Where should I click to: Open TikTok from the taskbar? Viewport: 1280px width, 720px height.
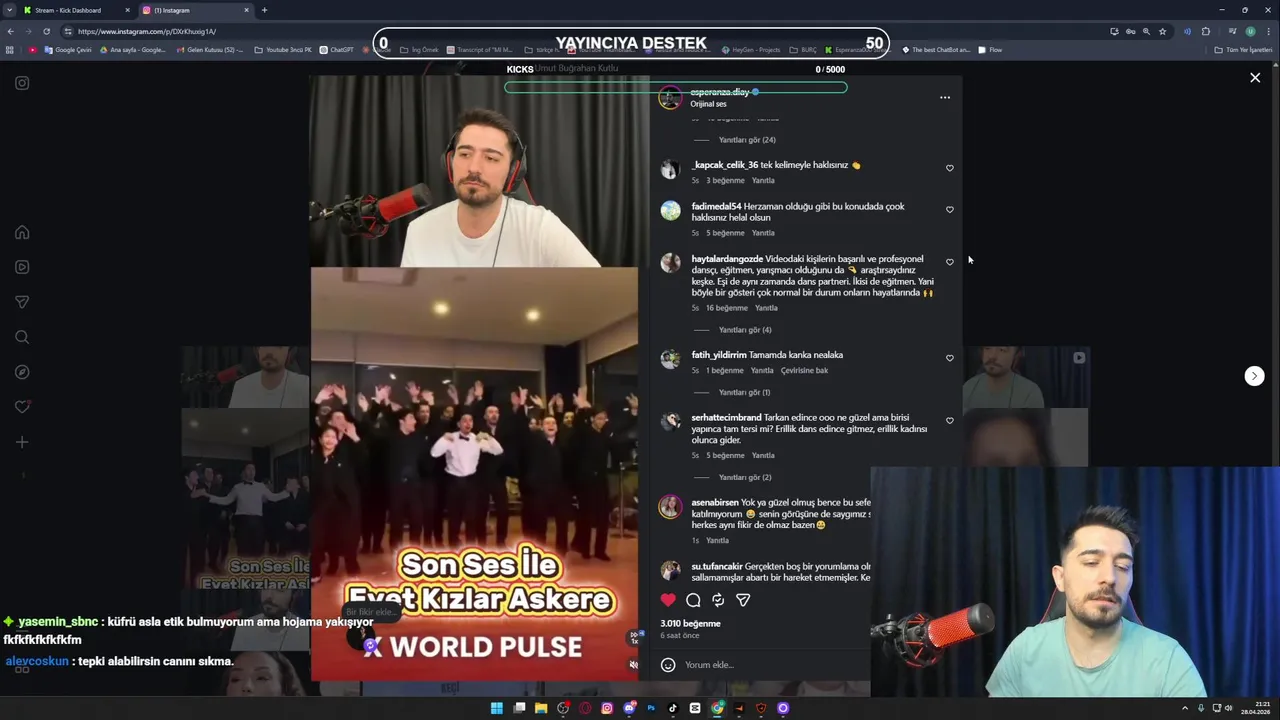[673, 708]
